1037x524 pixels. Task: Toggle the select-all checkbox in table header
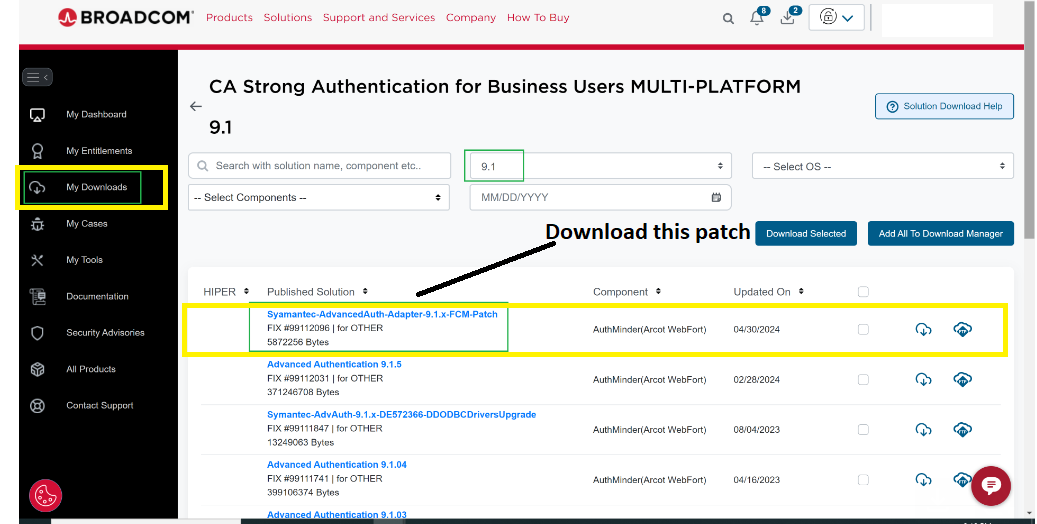pyautogui.click(x=863, y=292)
